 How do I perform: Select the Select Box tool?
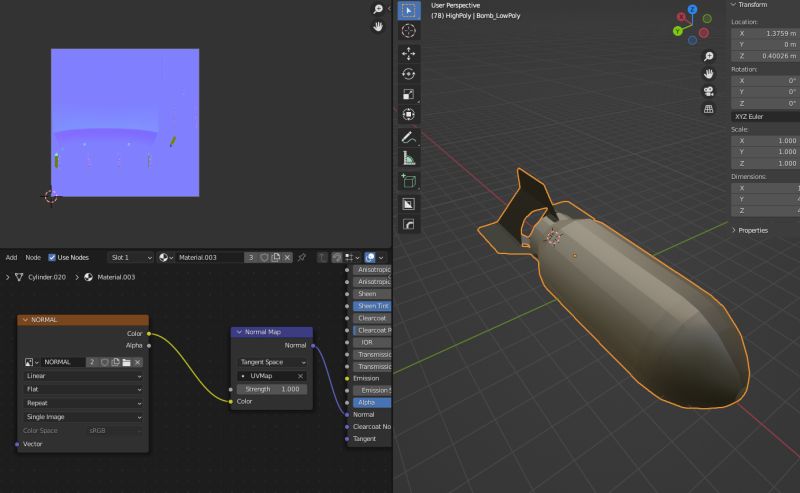[409, 10]
